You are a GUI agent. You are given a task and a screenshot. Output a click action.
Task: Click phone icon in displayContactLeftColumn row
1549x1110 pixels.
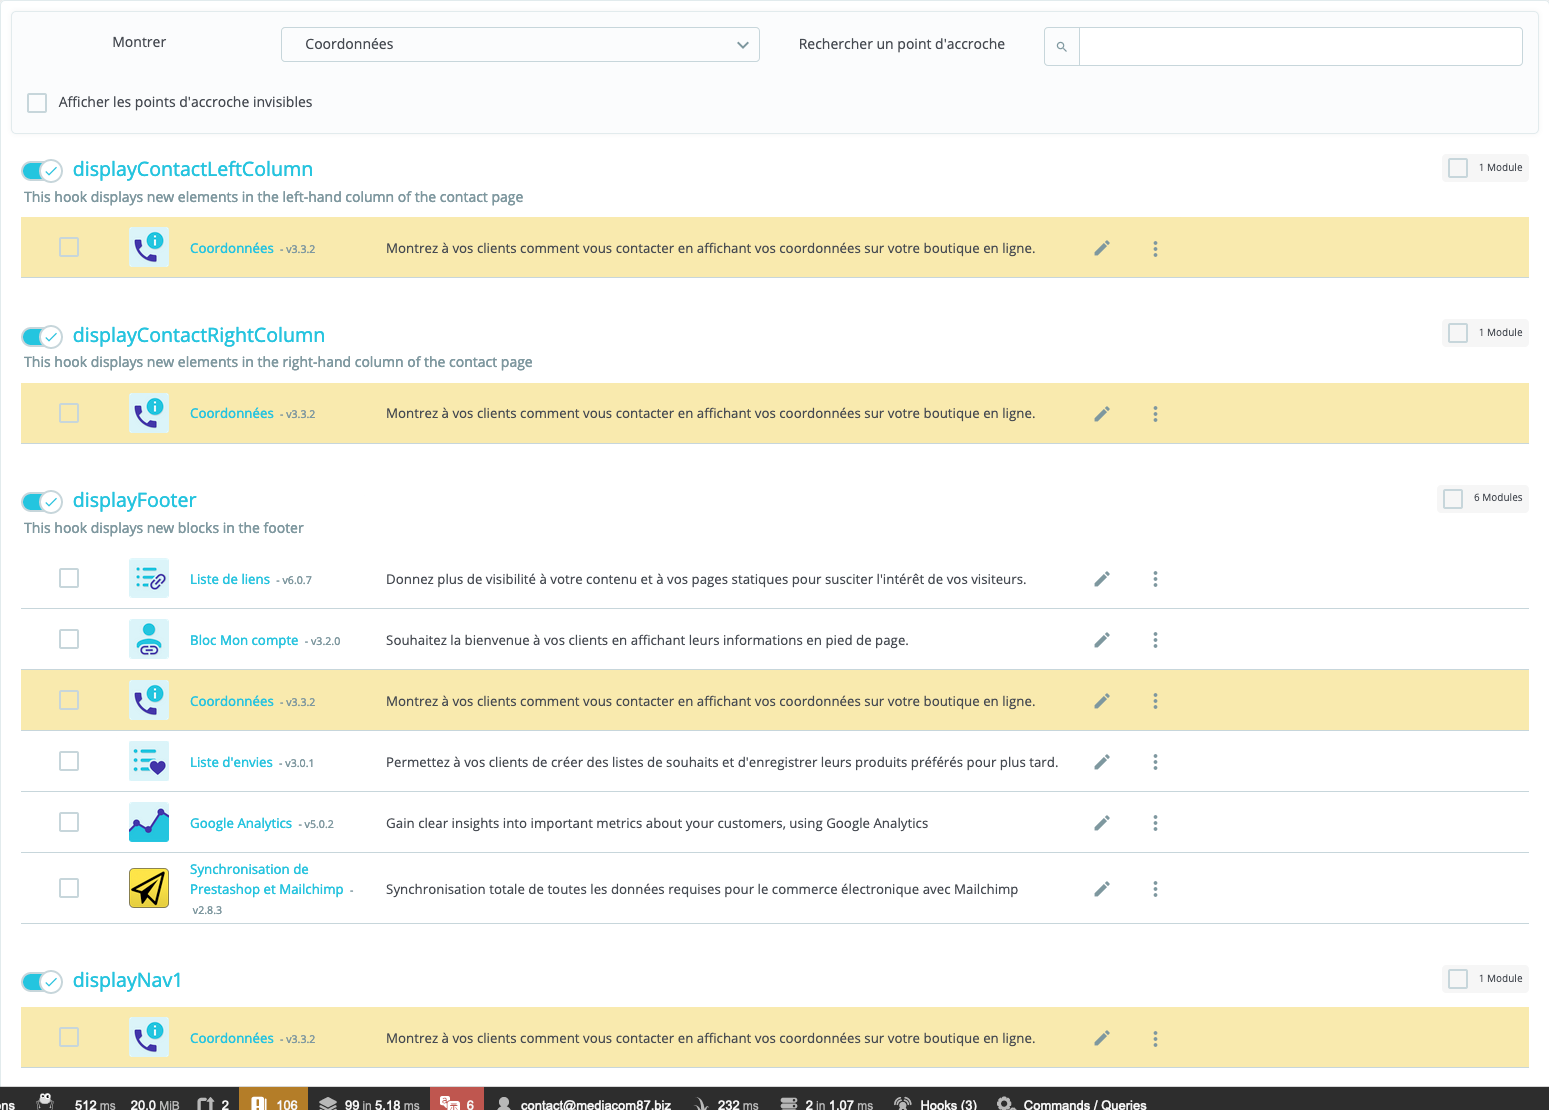click(x=149, y=247)
